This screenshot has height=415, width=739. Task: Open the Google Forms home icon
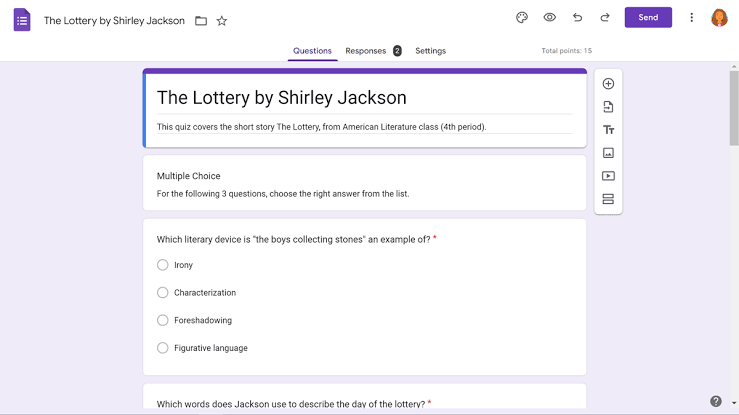(22, 20)
